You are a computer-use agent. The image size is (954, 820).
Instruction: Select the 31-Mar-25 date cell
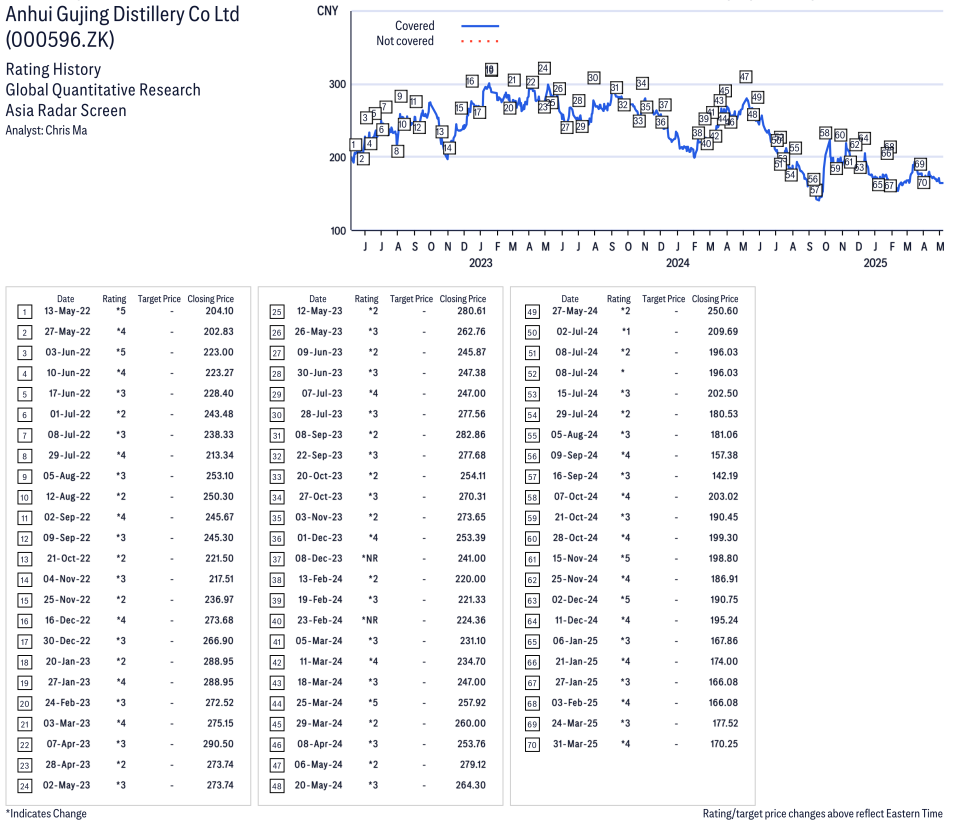(x=576, y=744)
